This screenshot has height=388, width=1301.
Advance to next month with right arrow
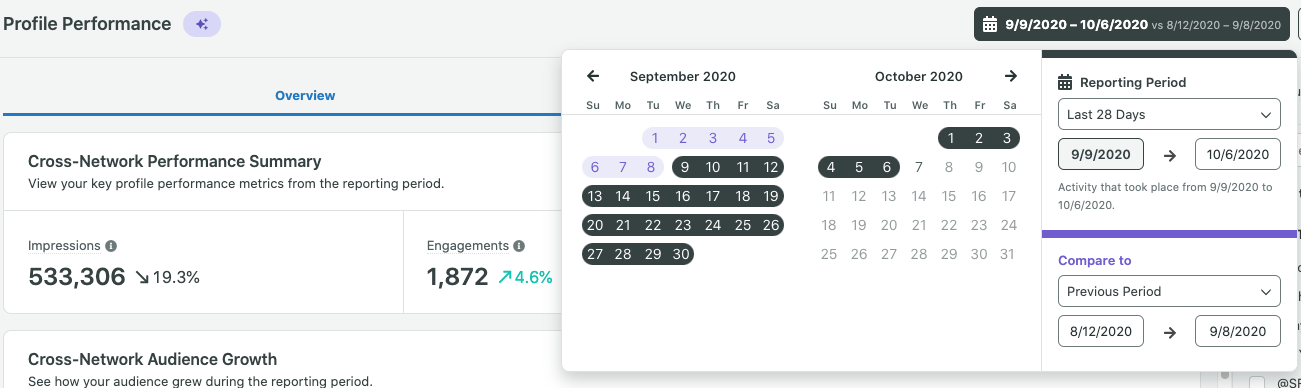(x=1011, y=76)
